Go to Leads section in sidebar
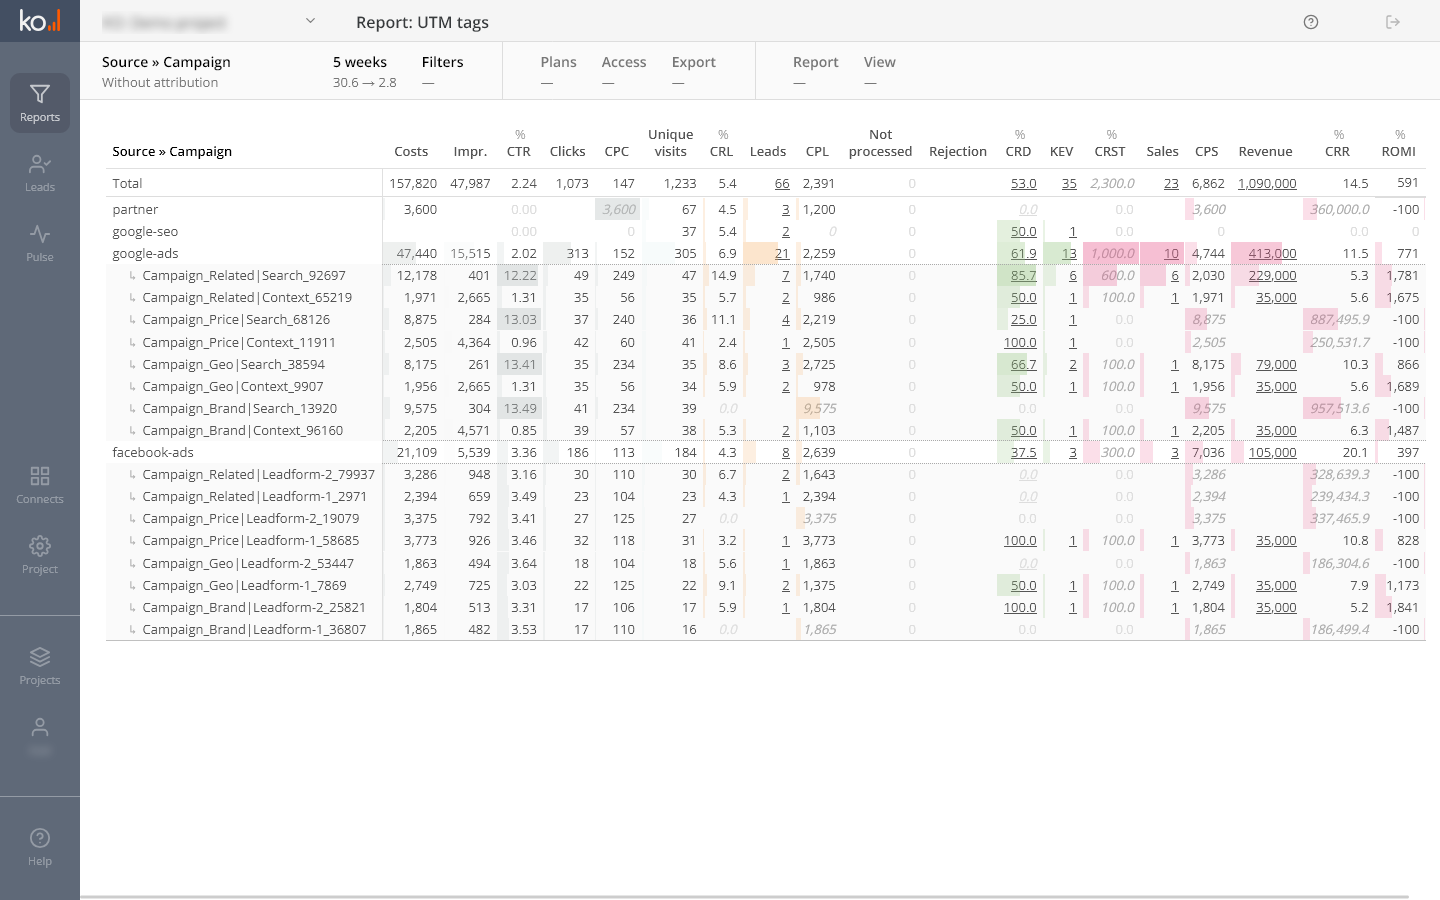Image resolution: width=1440 pixels, height=900 pixels. (40, 173)
